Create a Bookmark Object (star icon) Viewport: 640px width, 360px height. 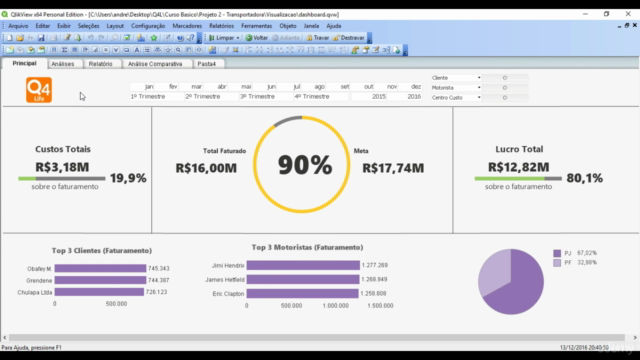tap(168, 50)
